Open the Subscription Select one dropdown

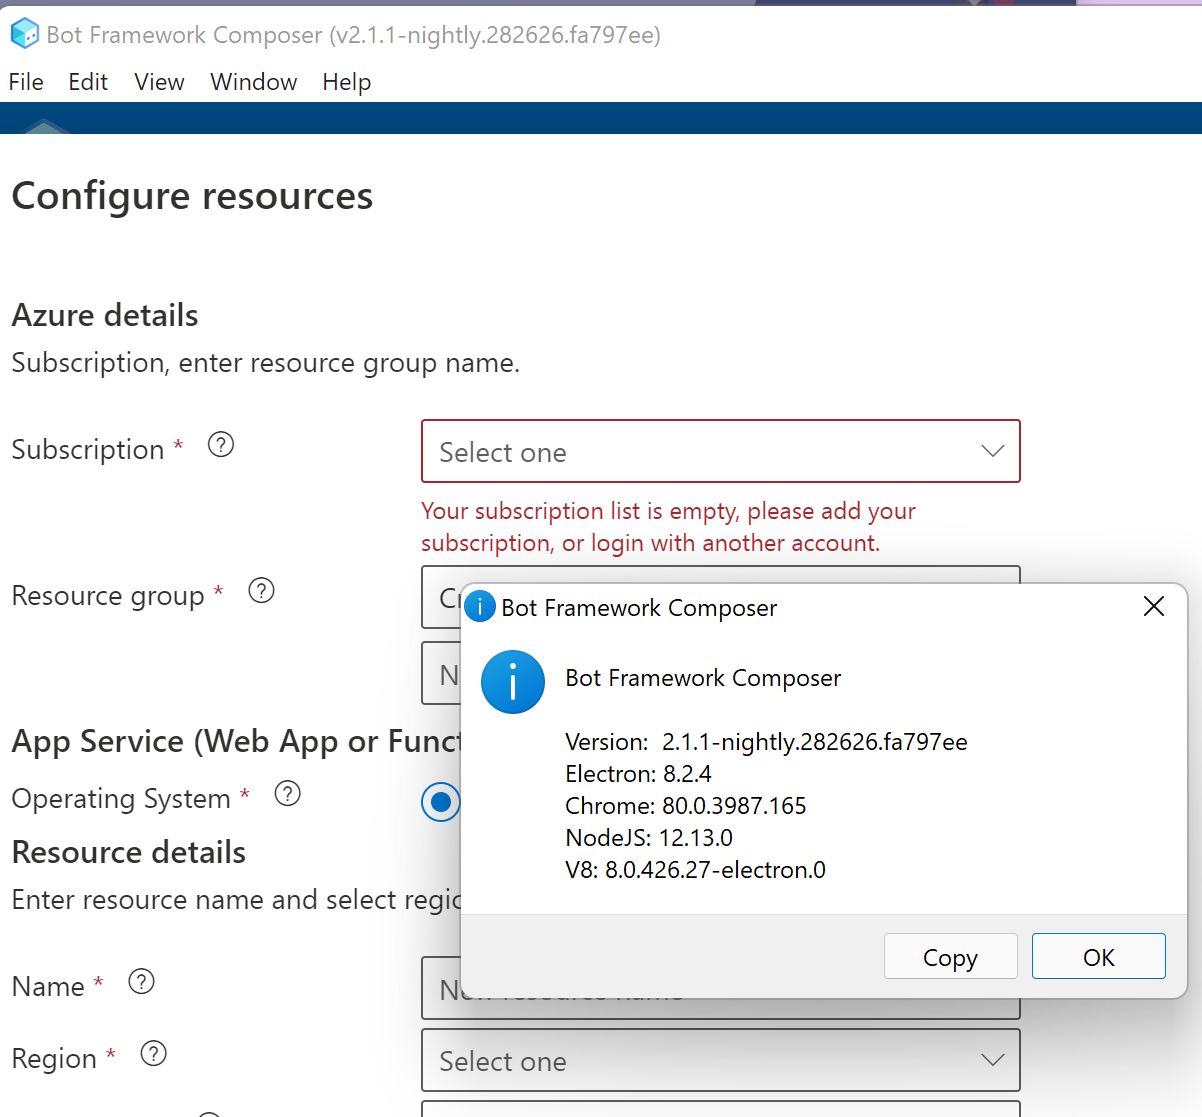point(720,451)
